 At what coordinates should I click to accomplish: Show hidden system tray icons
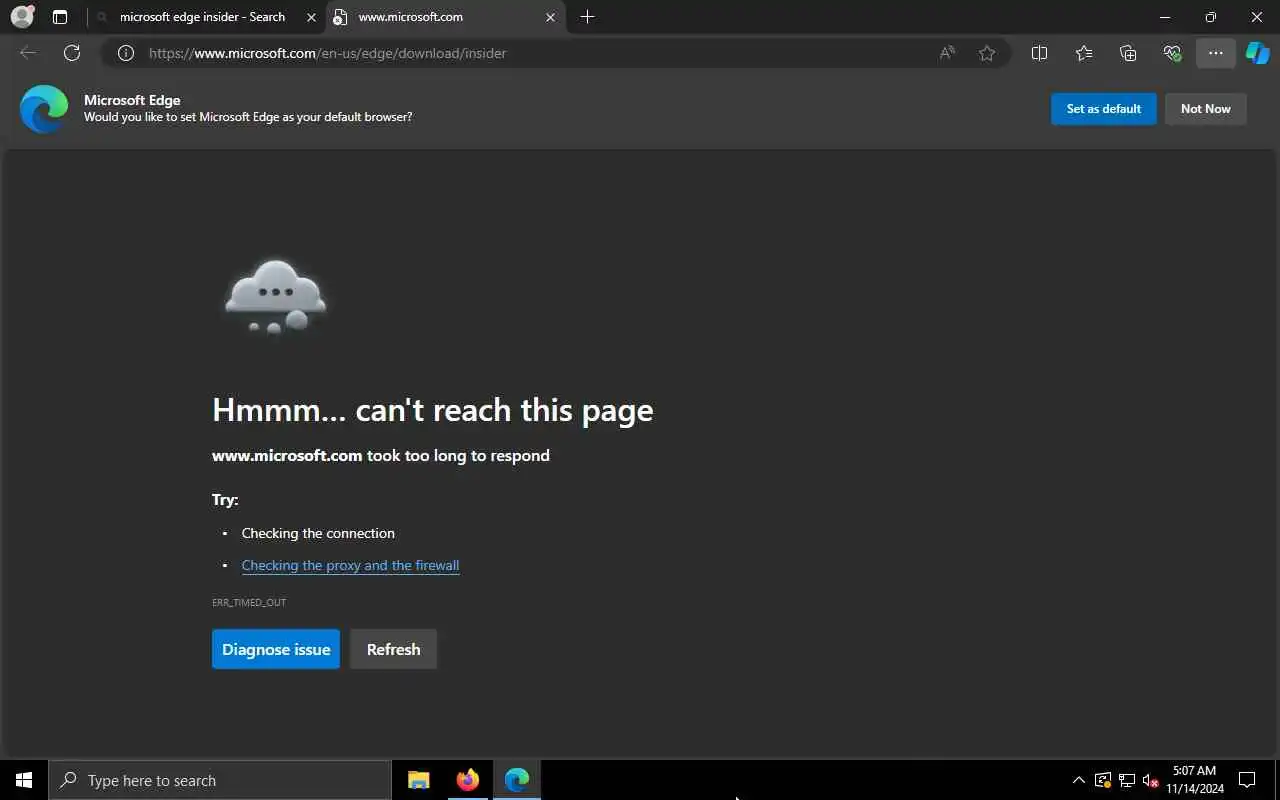pyautogui.click(x=1078, y=780)
